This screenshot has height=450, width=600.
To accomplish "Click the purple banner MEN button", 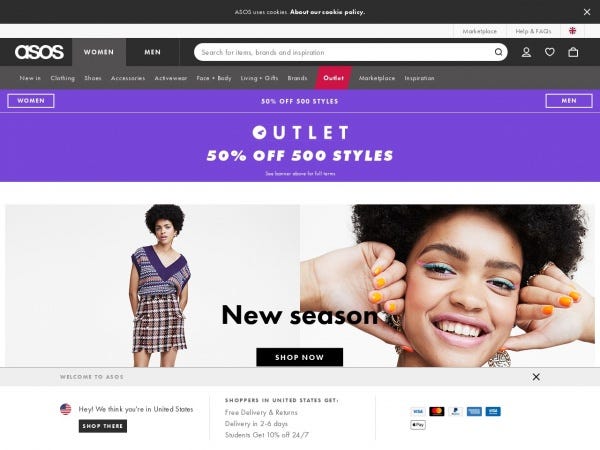I will click(x=569, y=101).
